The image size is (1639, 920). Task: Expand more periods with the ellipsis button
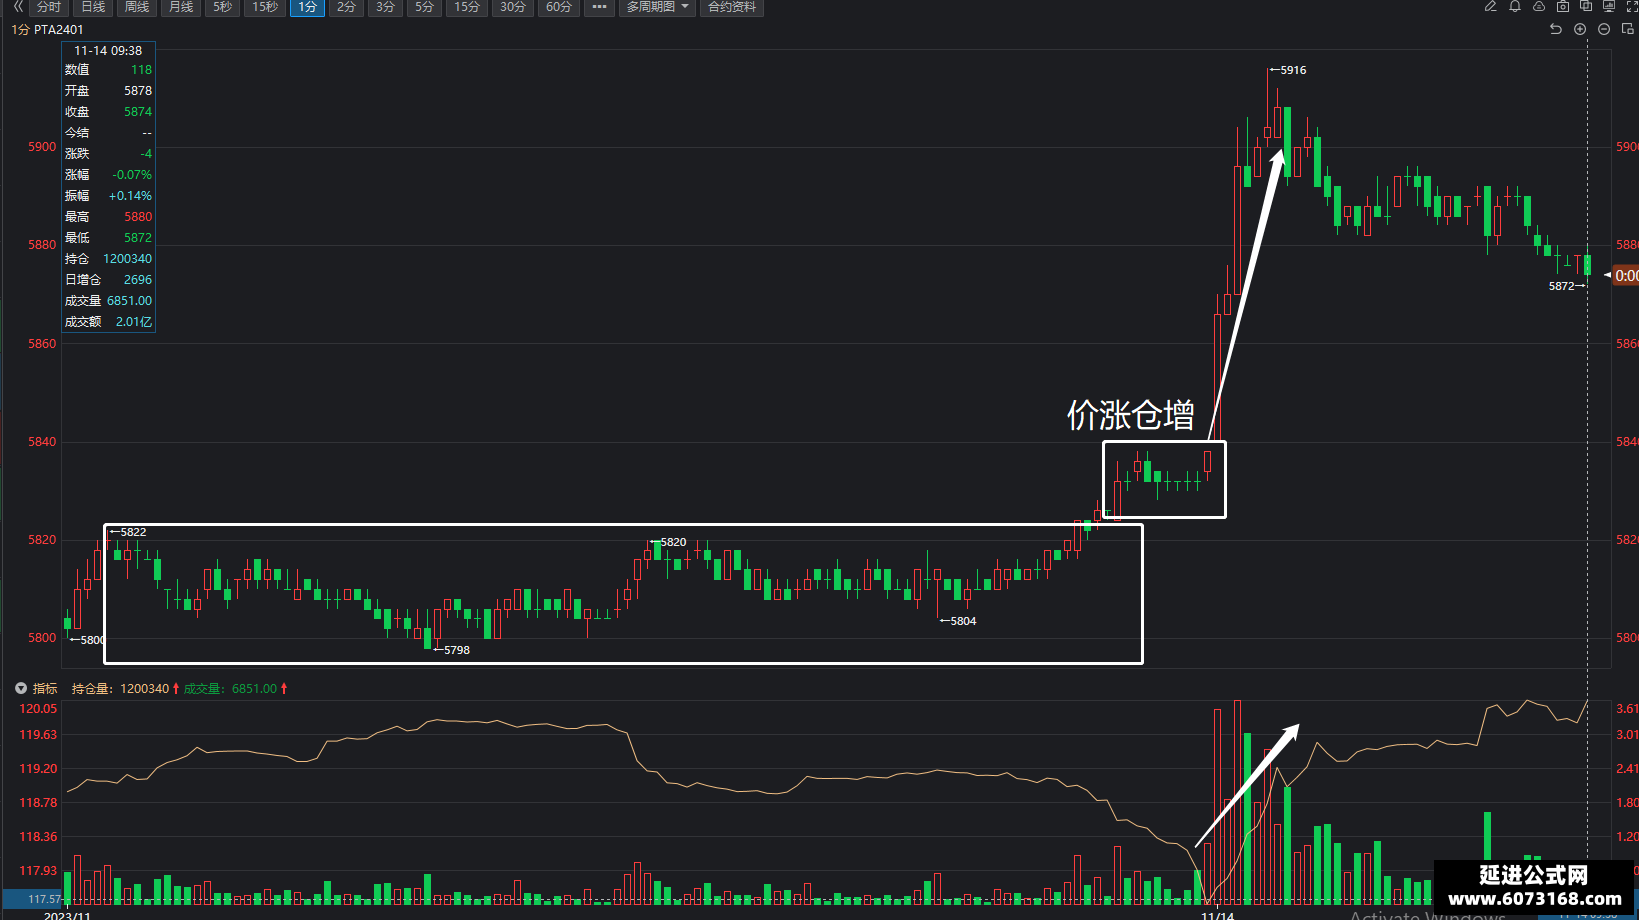click(599, 7)
